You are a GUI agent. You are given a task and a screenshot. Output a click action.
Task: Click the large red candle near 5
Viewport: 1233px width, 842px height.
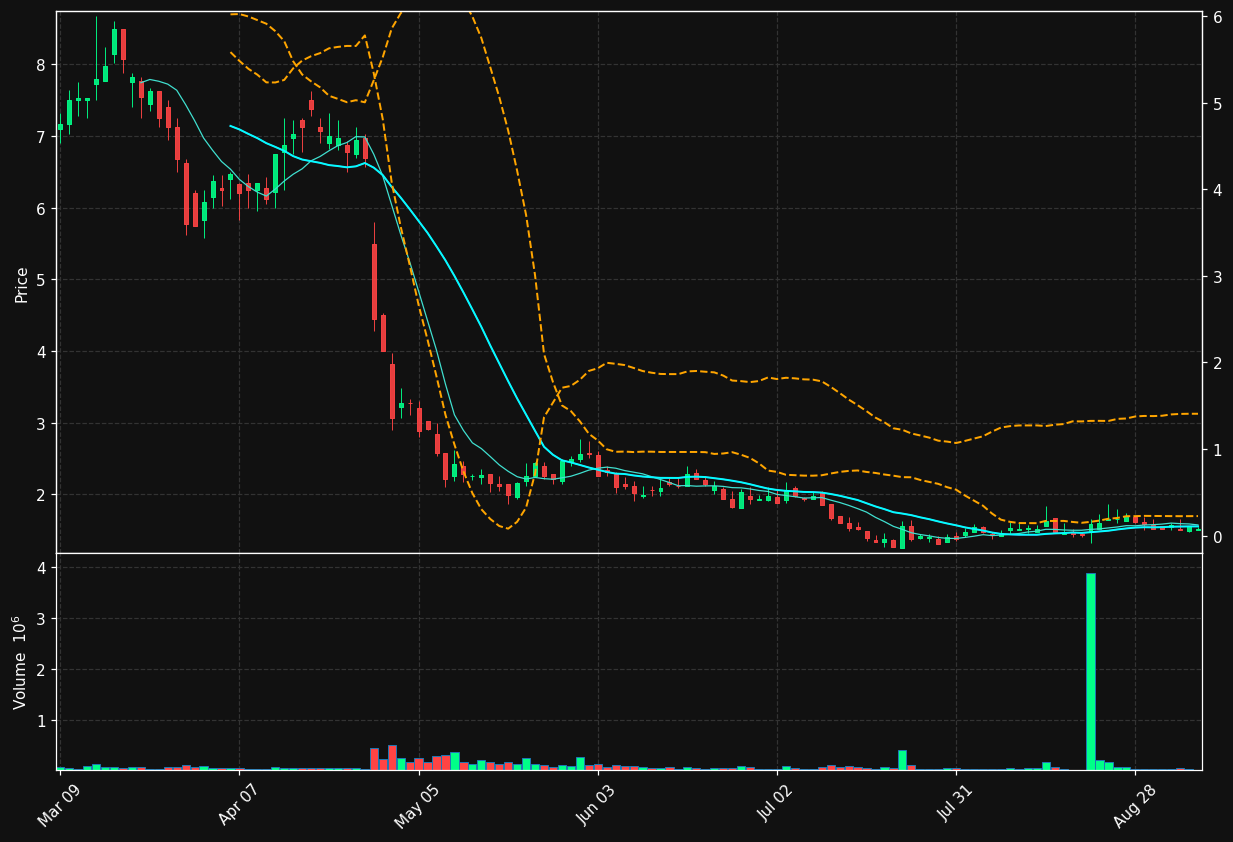[x=375, y=282]
